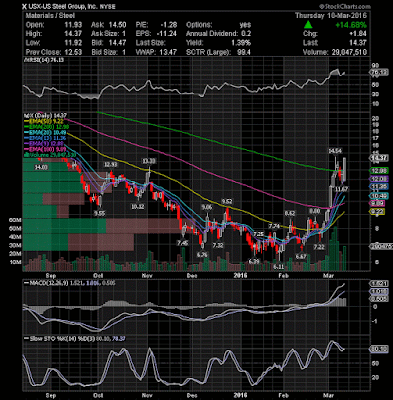
Task: Select the chart title USX-US Steel Group, Inc.
Action: click(63, 6)
